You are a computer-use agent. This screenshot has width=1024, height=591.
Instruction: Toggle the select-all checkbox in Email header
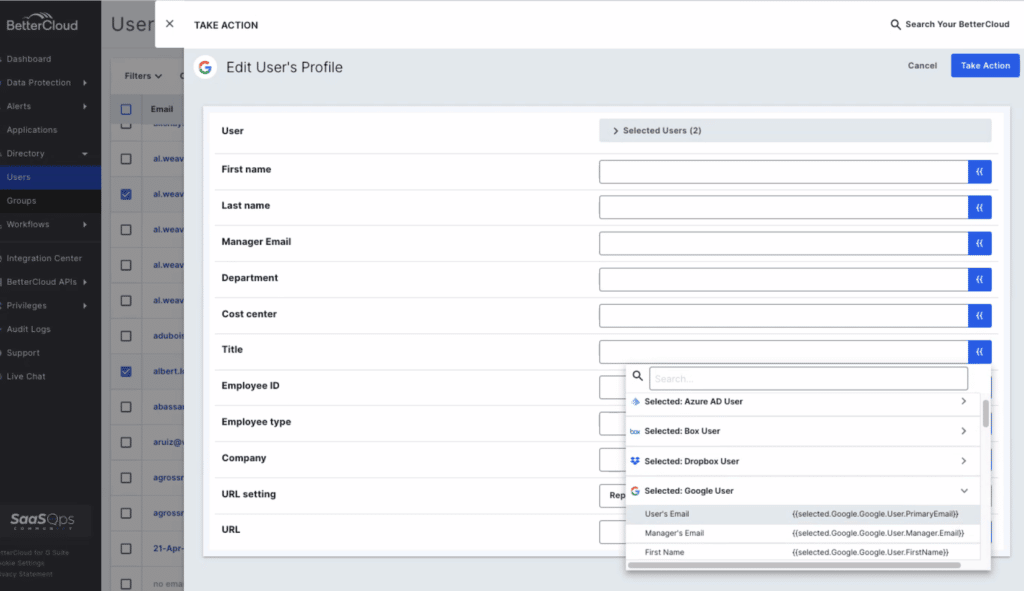[x=126, y=109]
